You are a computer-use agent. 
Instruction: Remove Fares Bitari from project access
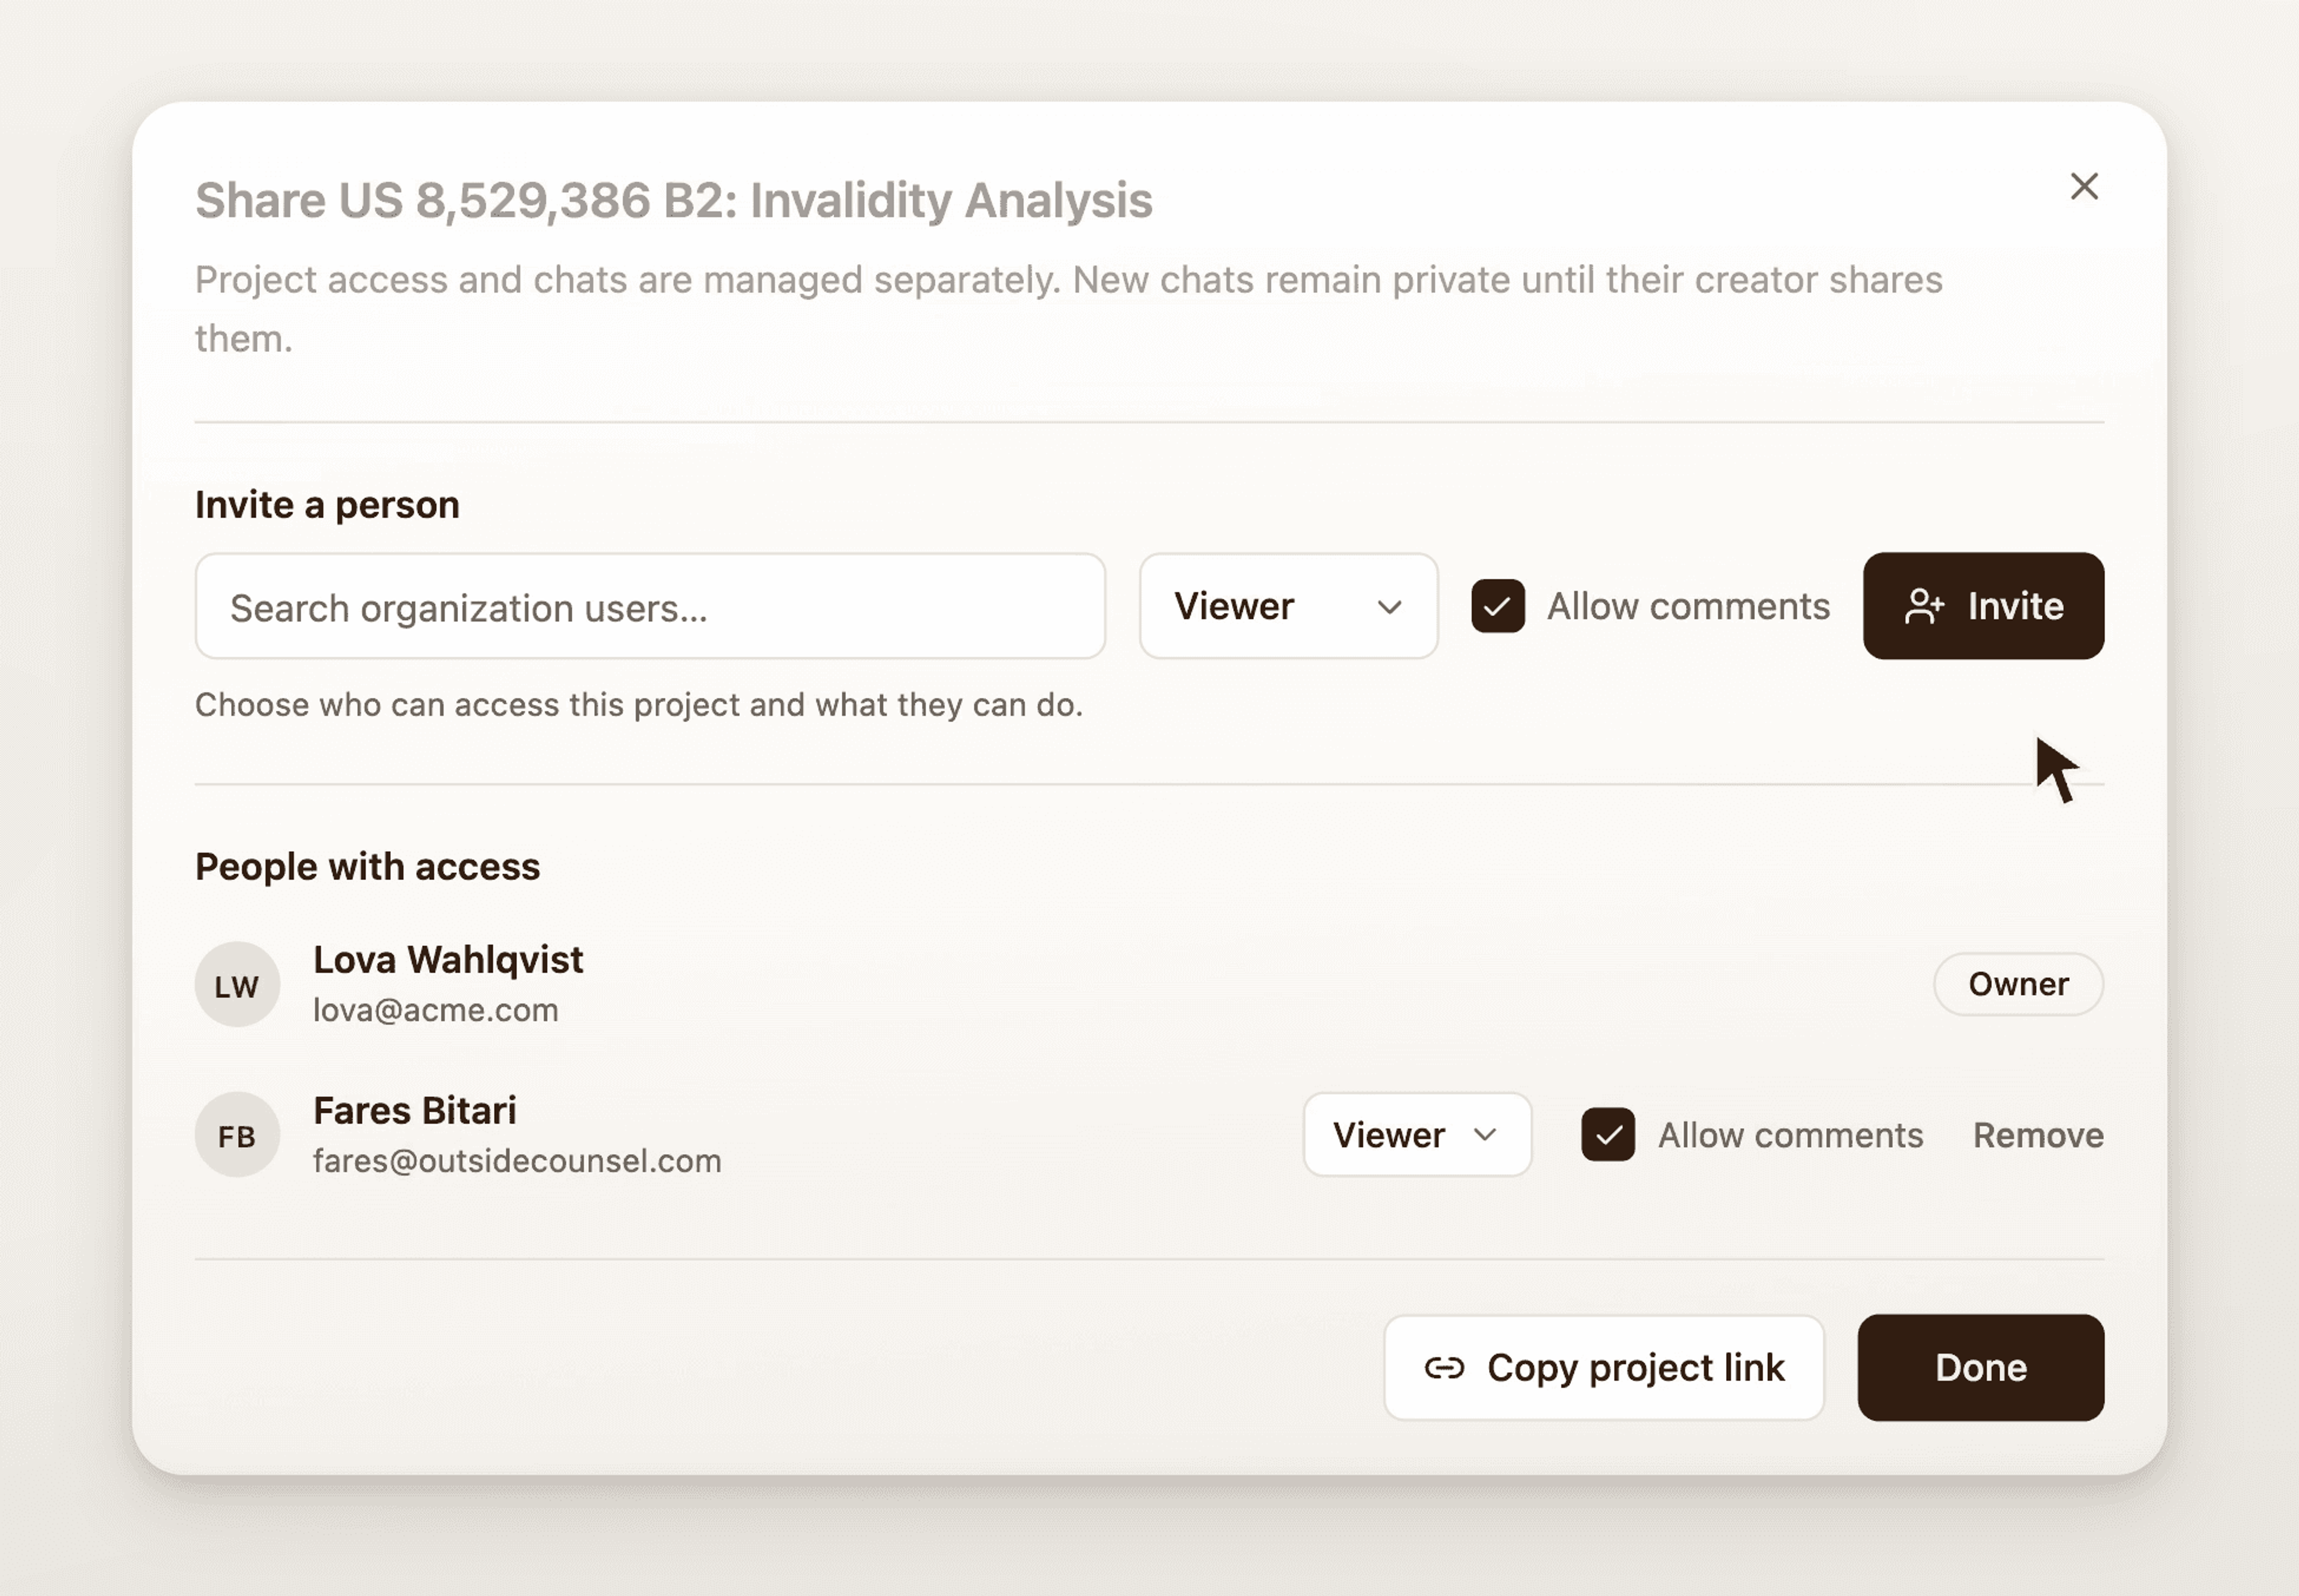tap(2038, 1135)
